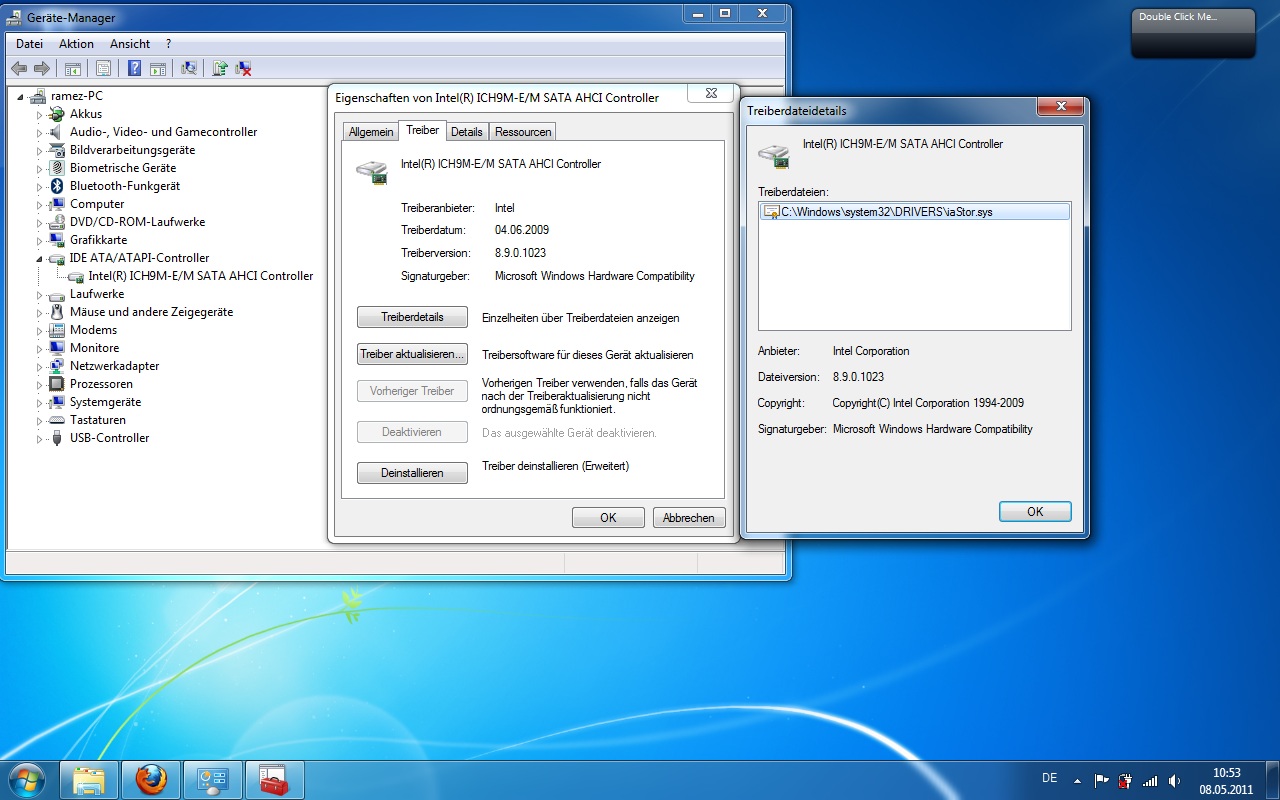Expand the Bildverarbeitungsgeräte node
This screenshot has height=800, width=1280.
(x=40, y=150)
